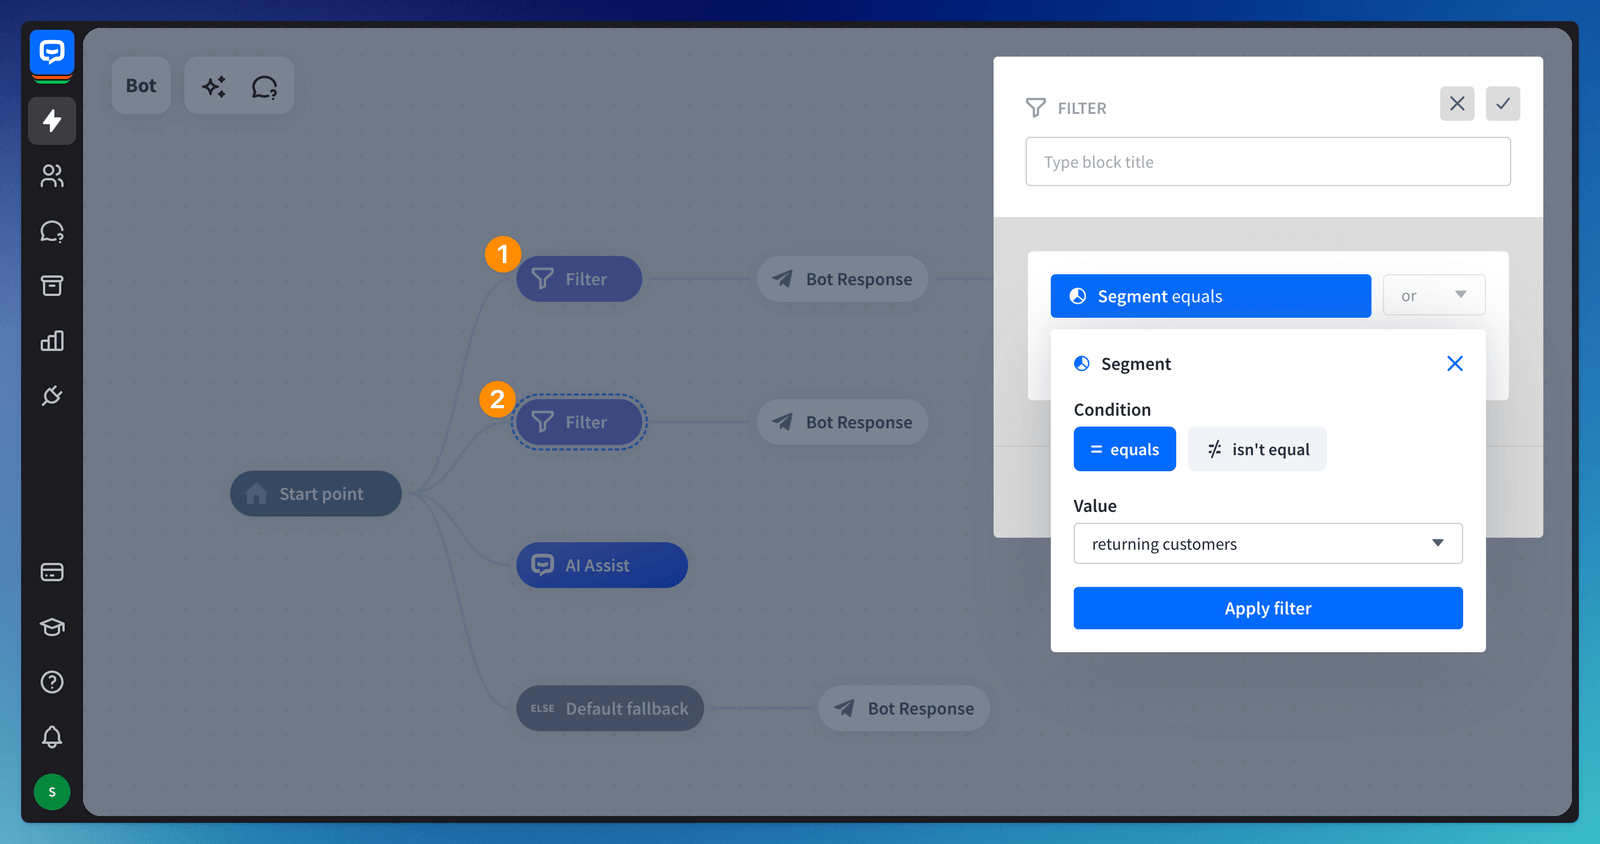
Task: Open the bell notifications icon
Action: click(52, 737)
